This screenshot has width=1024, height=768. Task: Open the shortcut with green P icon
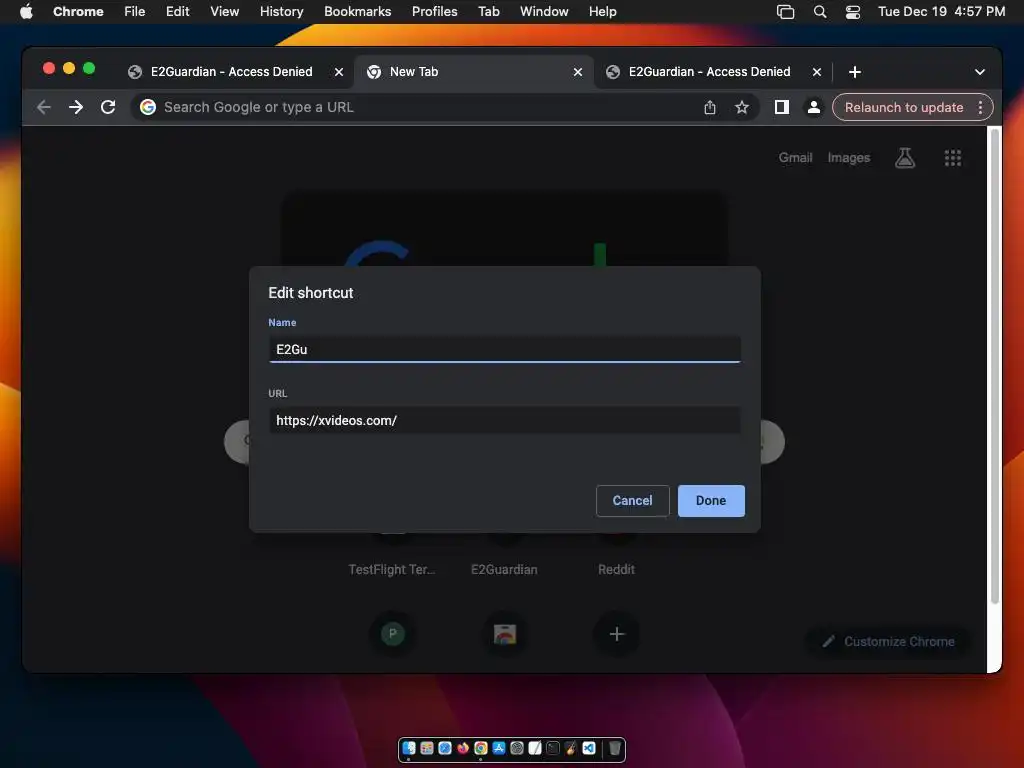click(x=392, y=633)
